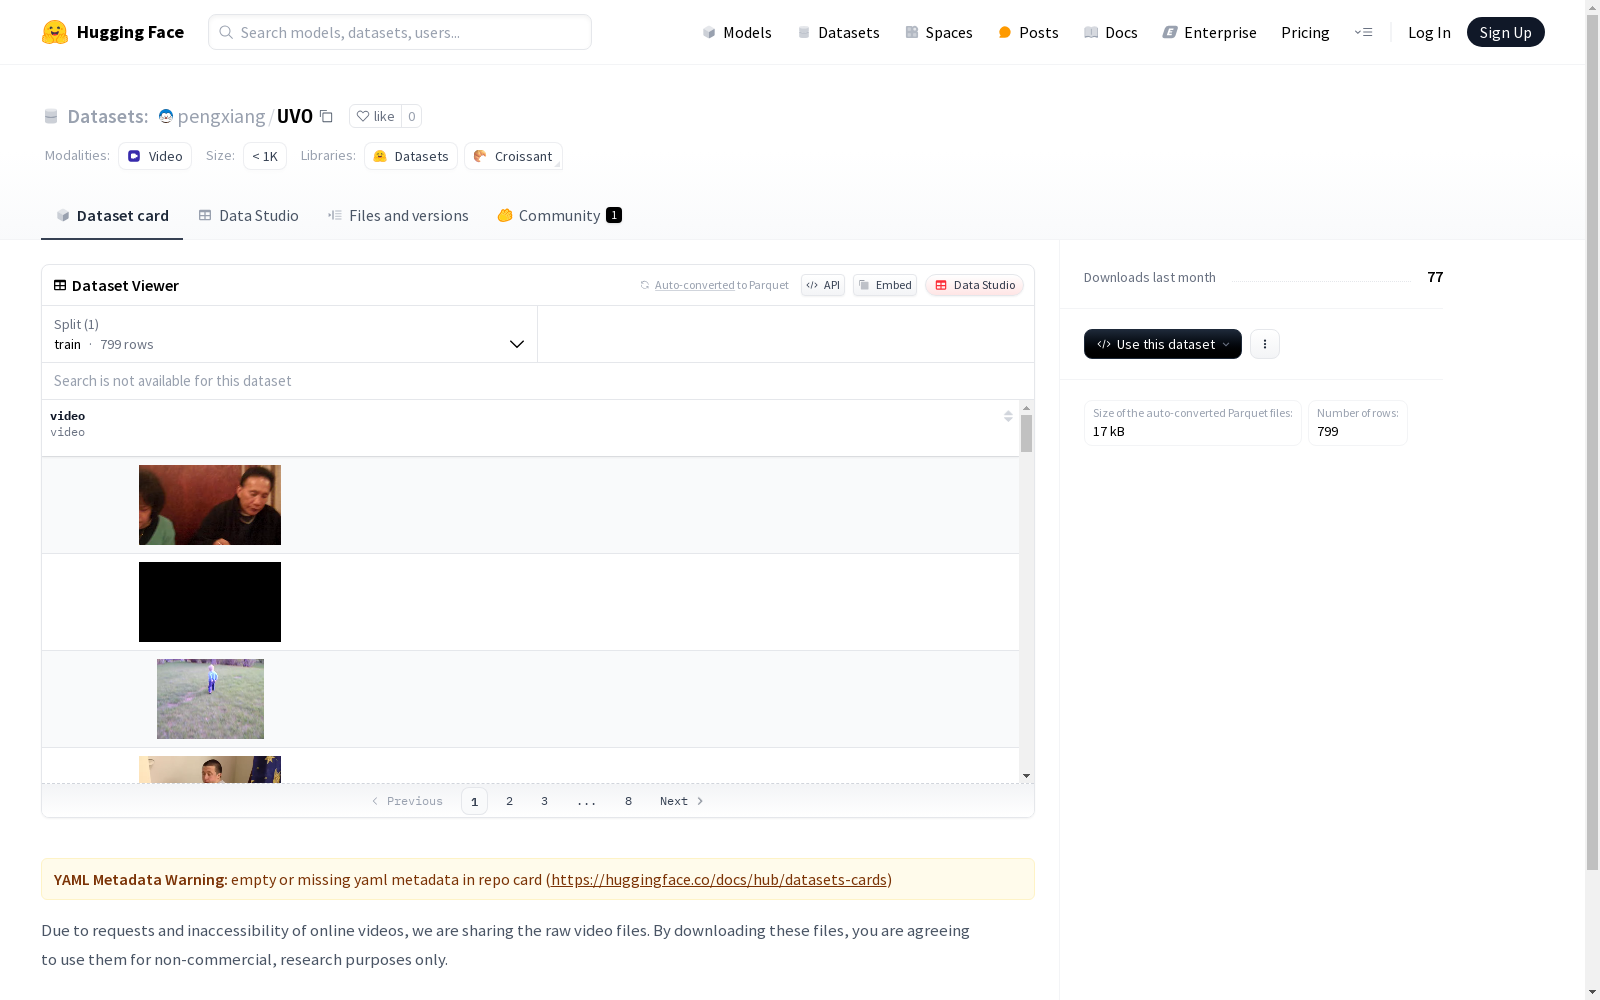1600x1000 pixels.
Task: Select the Croissant library tag
Action: coord(513,156)
